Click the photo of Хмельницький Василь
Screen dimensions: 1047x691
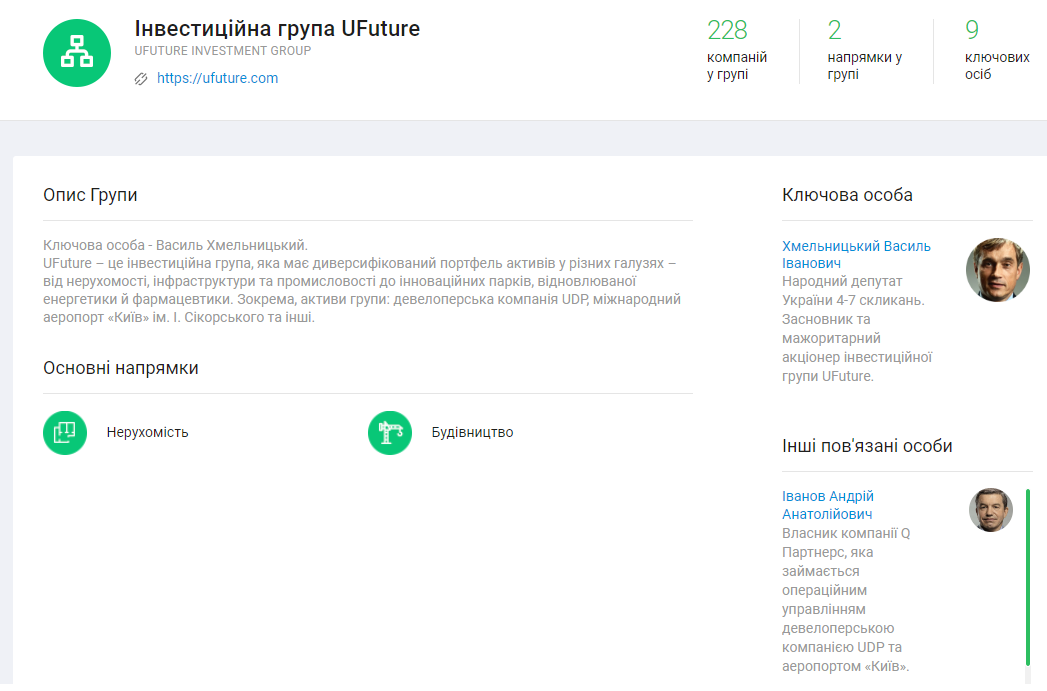(997, 270)
